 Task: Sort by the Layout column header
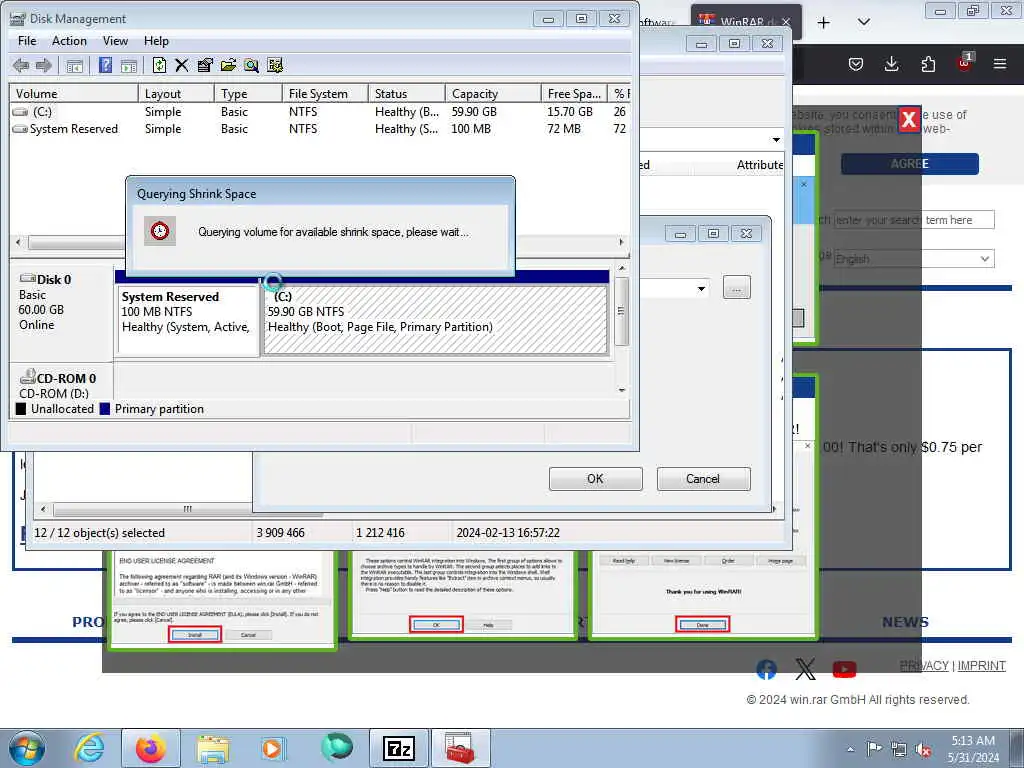click(x=176, y=93)
